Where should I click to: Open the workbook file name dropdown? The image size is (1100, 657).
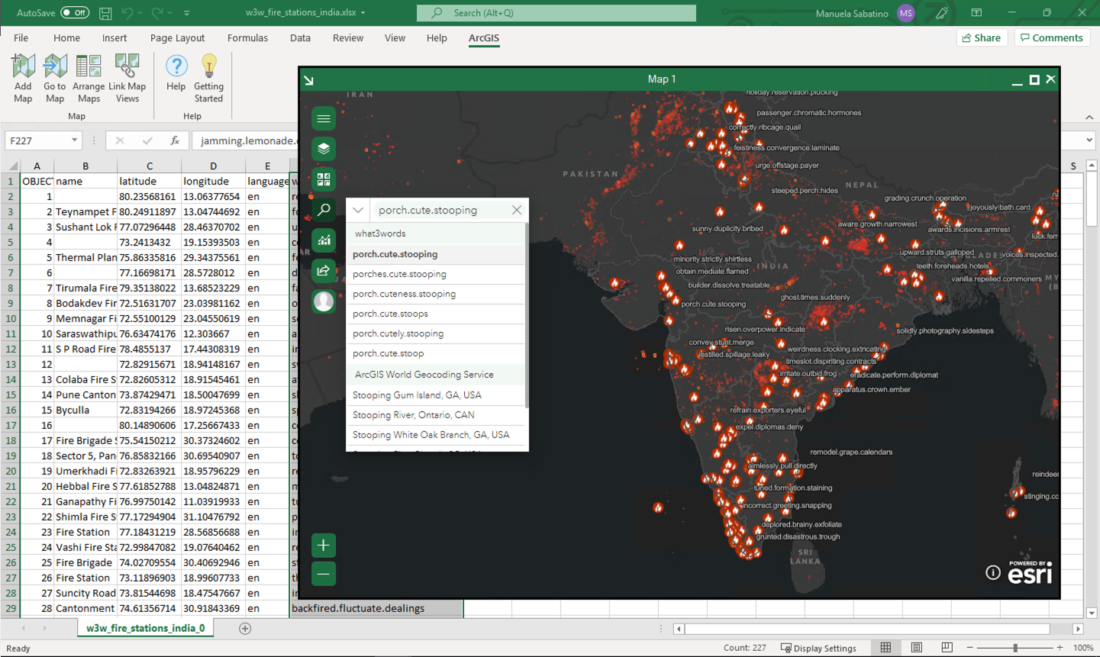coord(363,13)
